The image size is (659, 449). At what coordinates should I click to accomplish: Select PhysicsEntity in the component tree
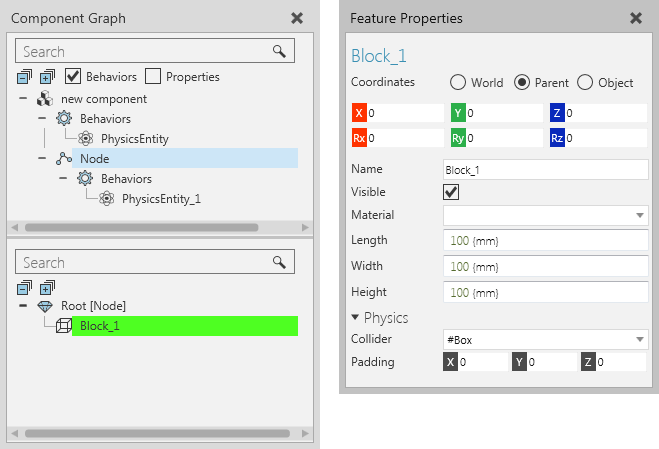tap(134, 139)
